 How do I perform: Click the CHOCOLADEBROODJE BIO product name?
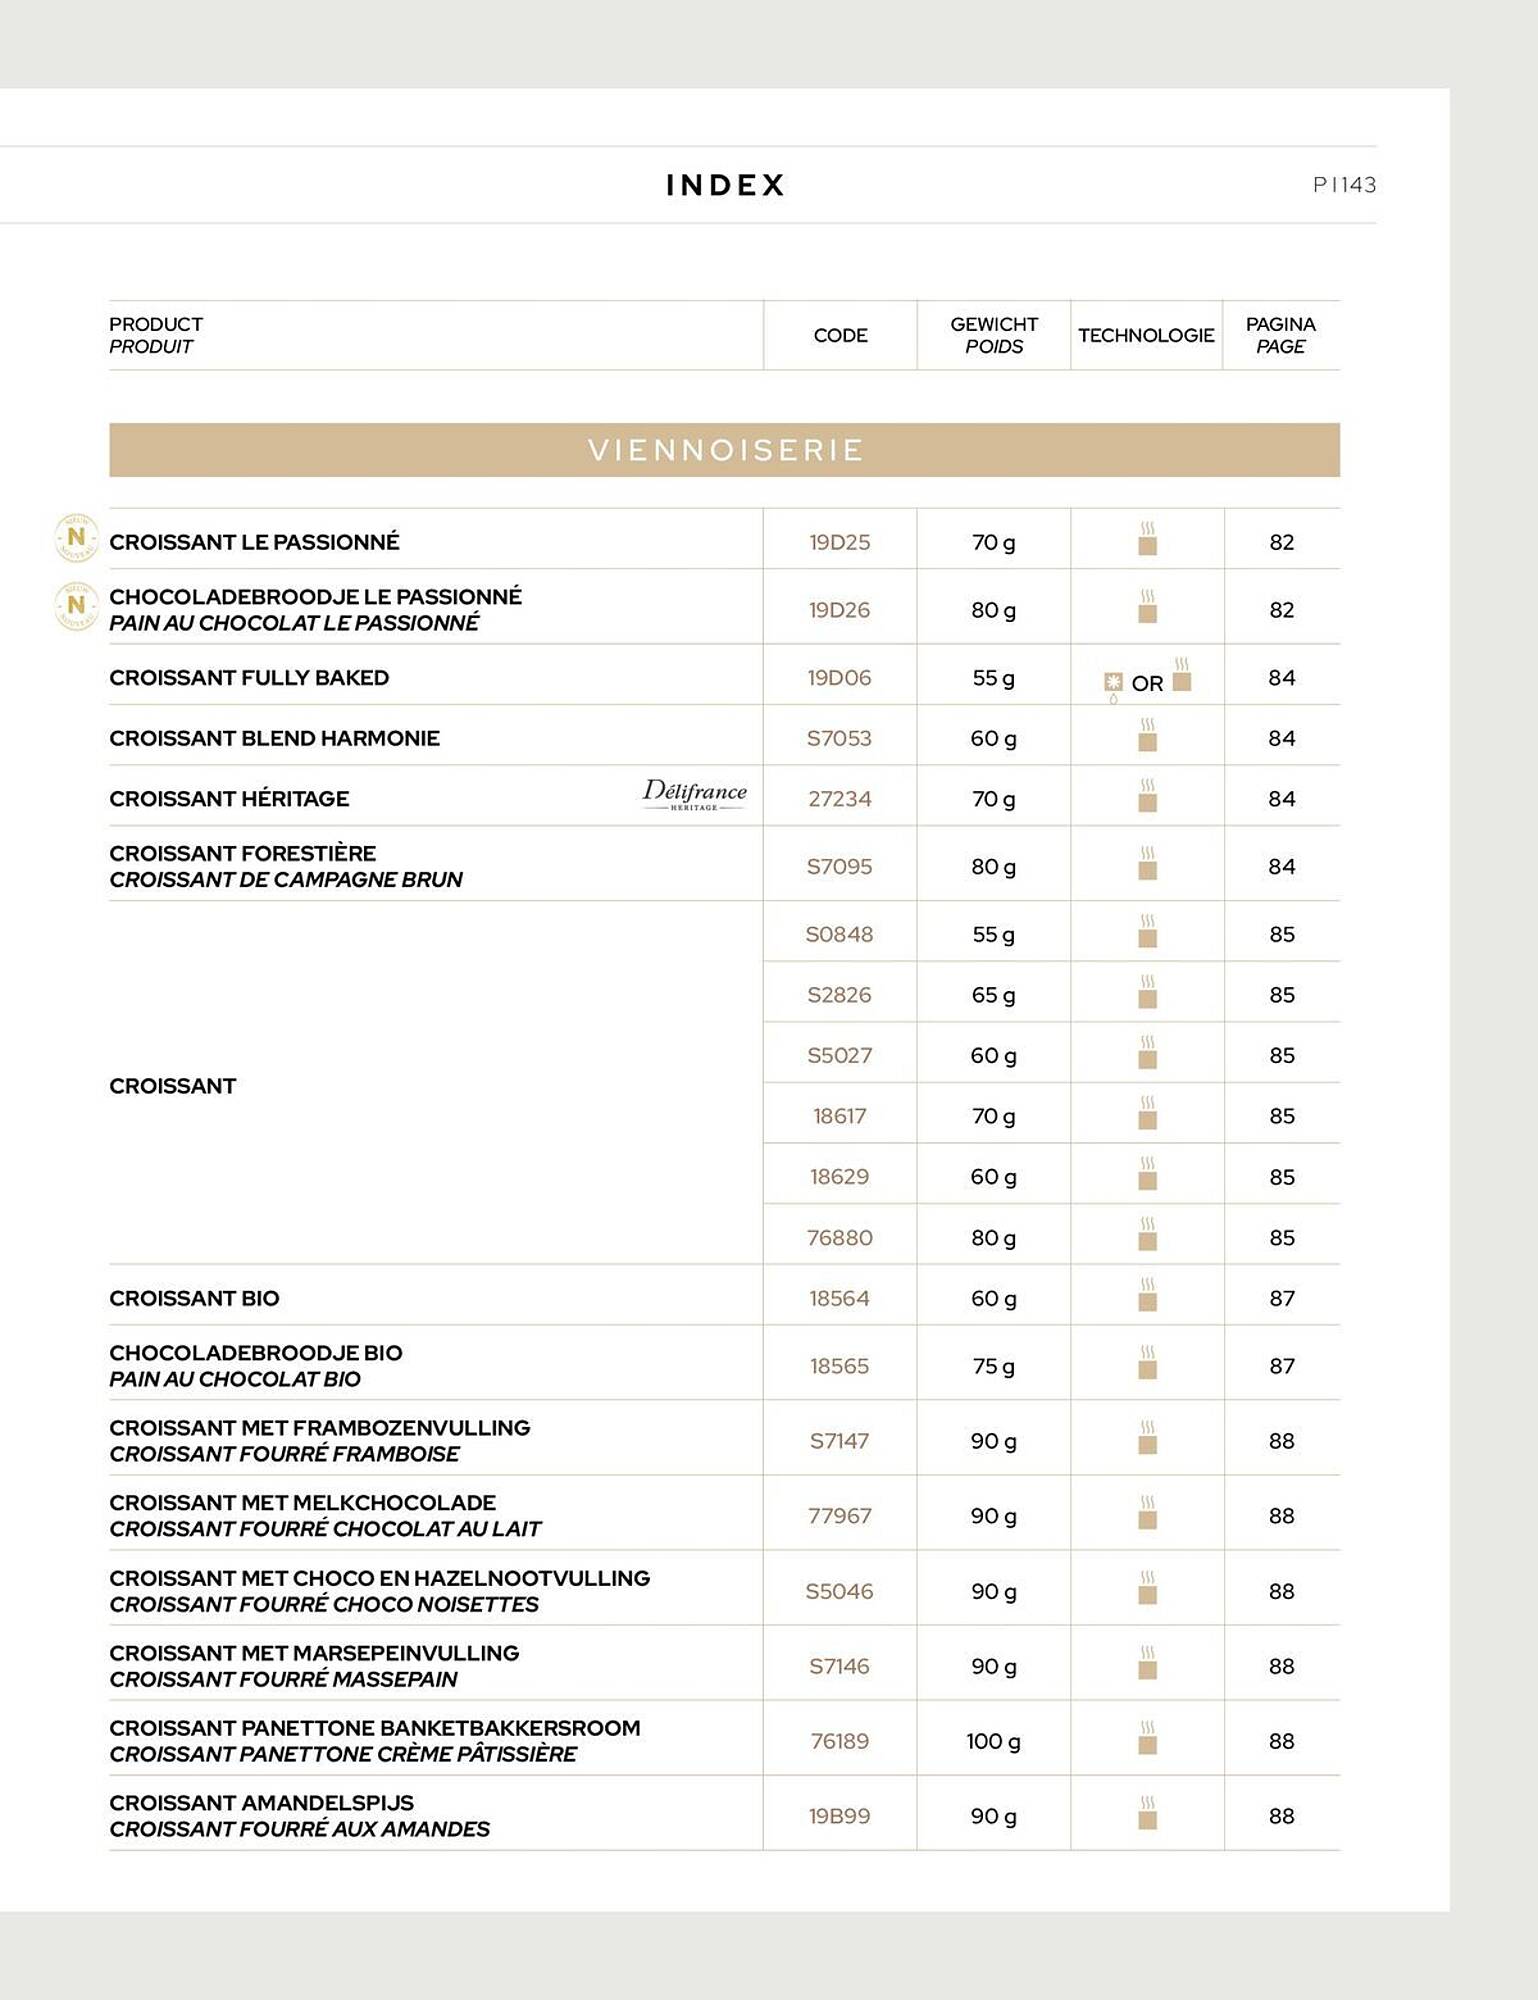256,1353
